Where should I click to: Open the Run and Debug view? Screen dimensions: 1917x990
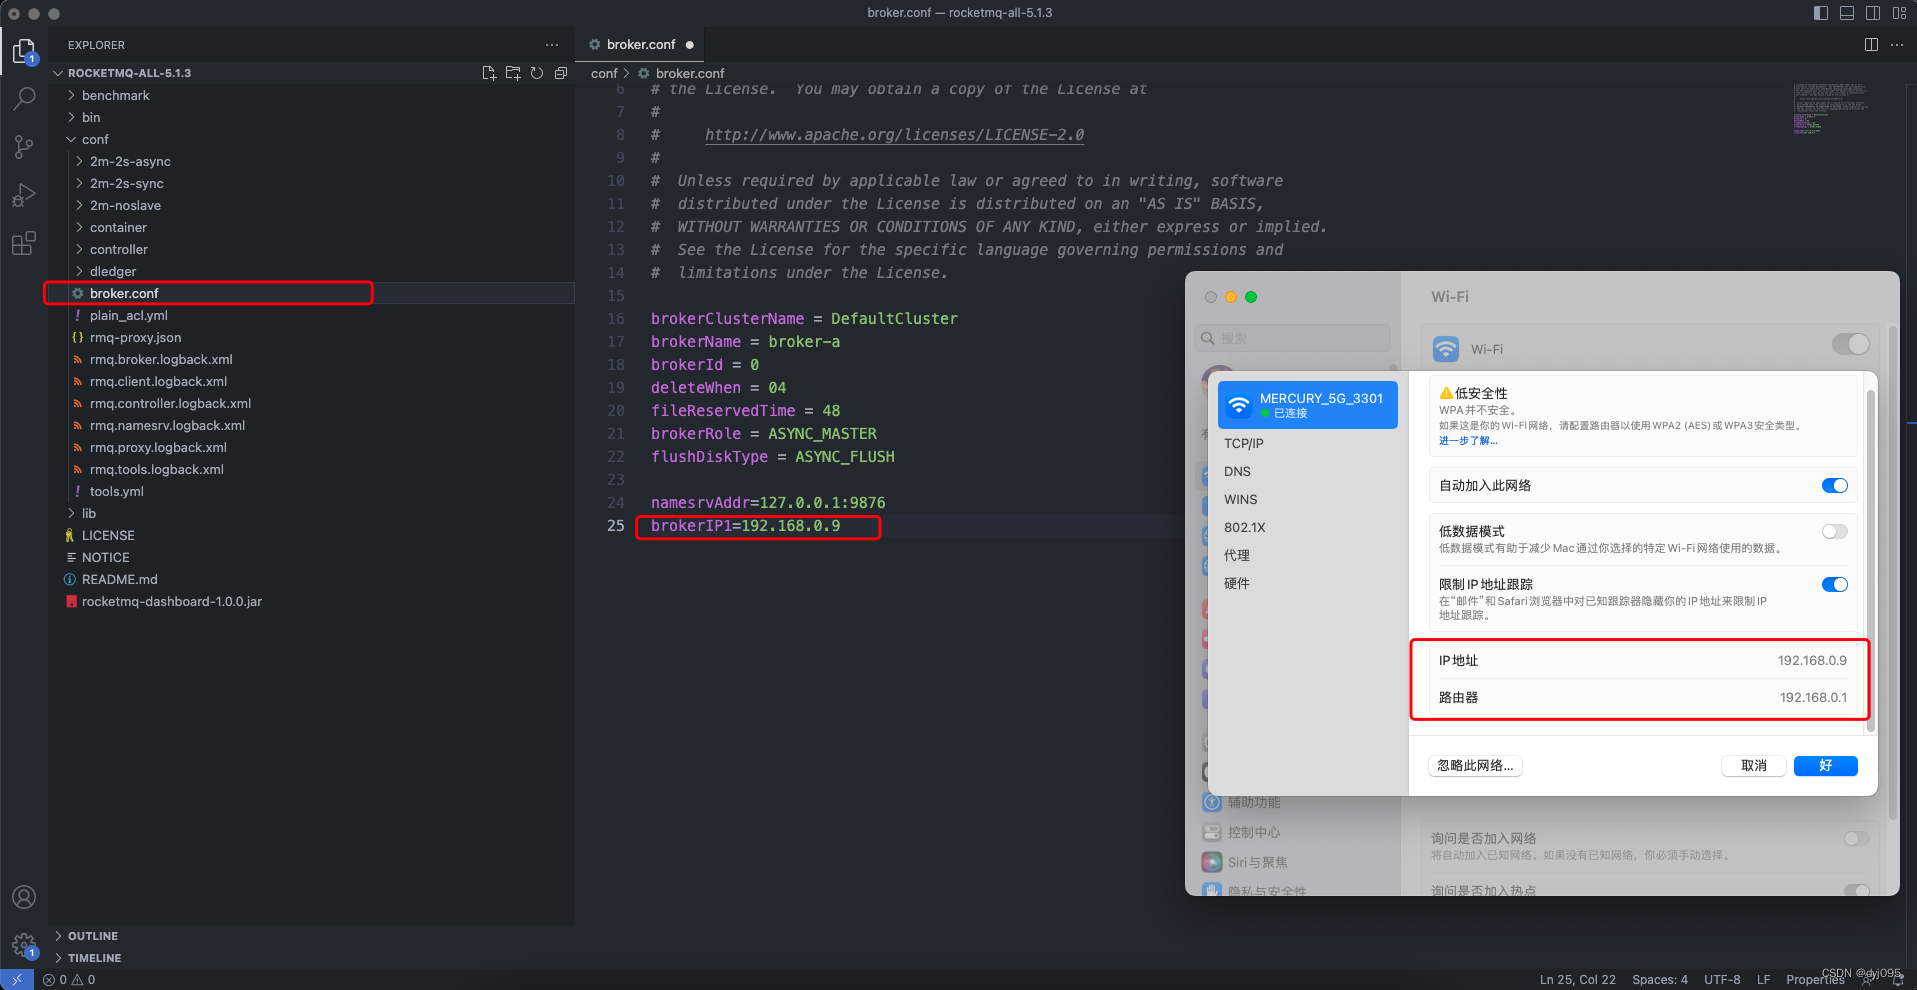tap(24, 195)
